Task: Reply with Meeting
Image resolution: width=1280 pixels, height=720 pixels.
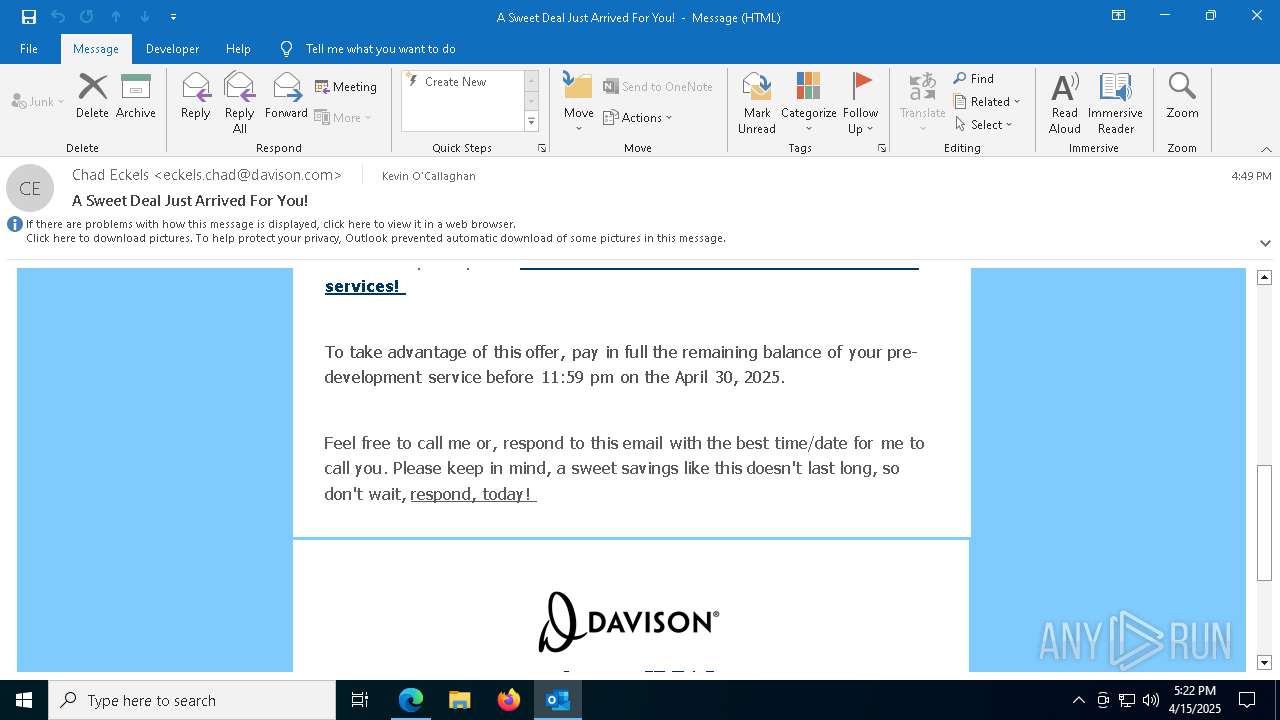Action: point(346,87)
